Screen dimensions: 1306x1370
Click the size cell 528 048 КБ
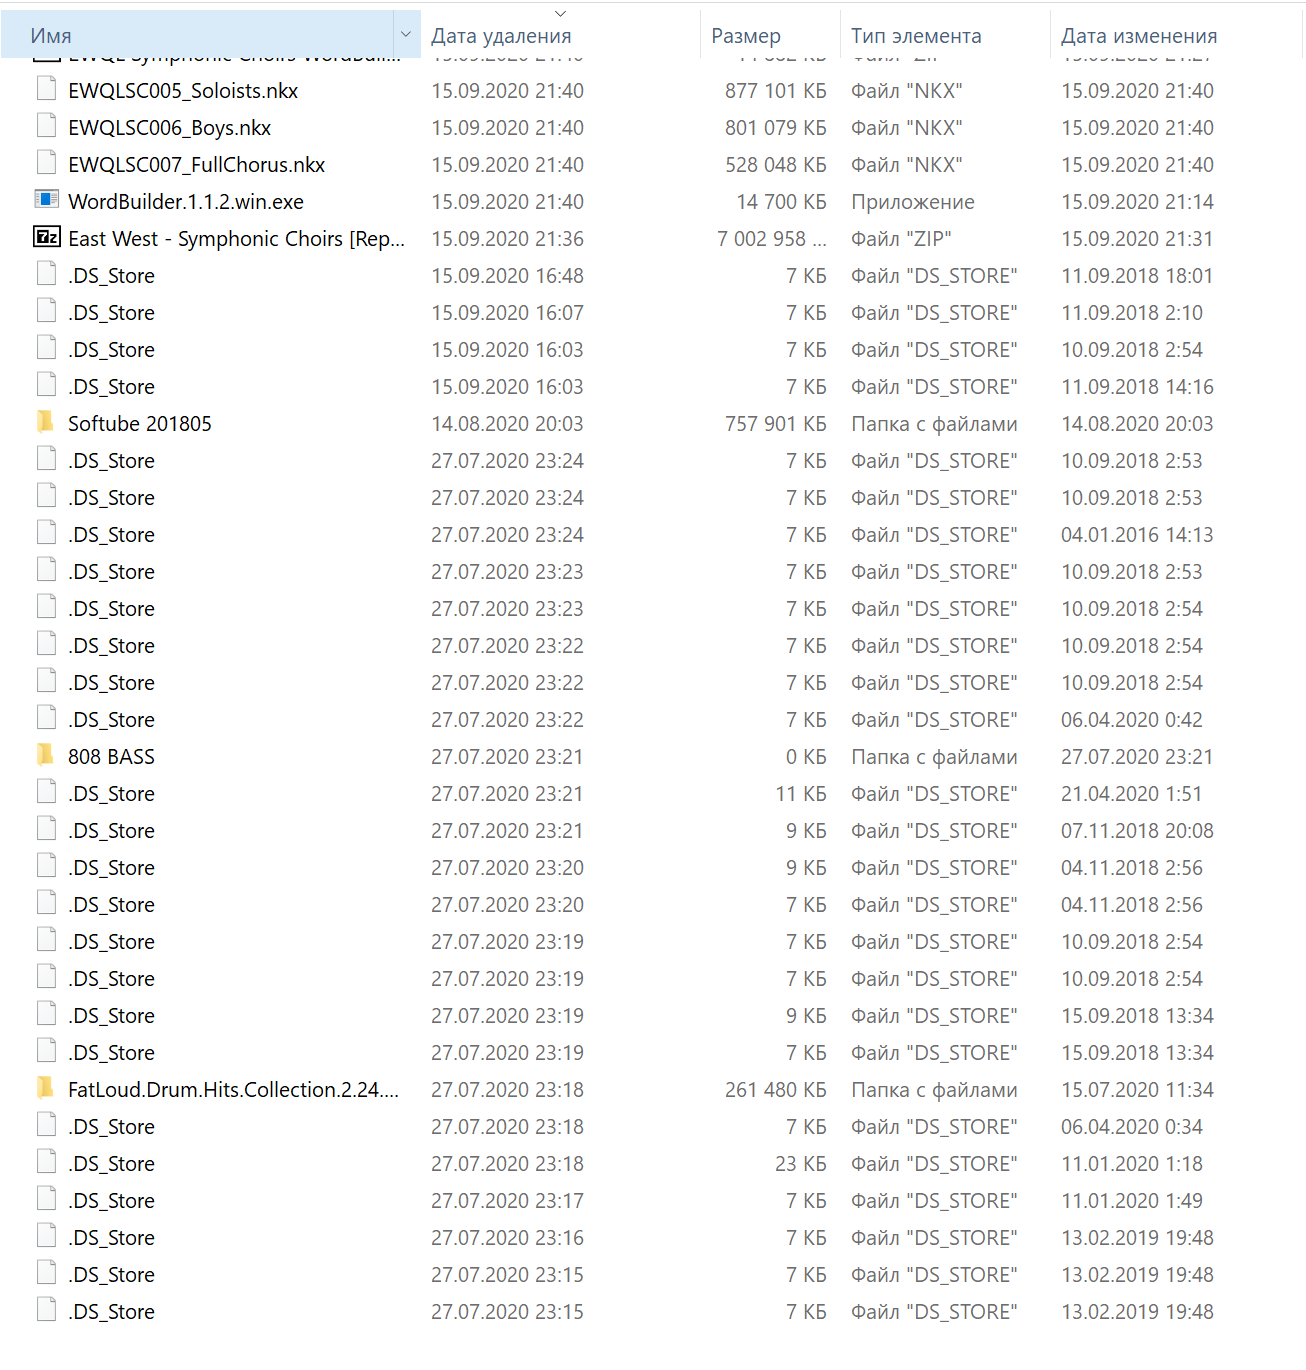[x=776, y=165]
